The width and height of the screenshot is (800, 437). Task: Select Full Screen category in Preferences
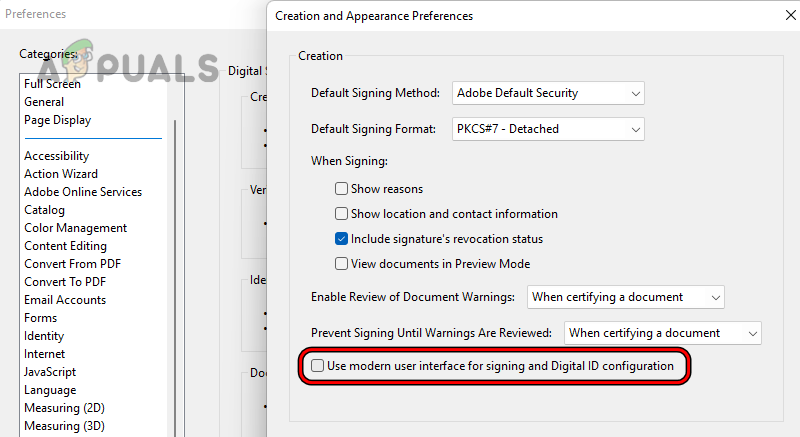pyautogui.click(x=52, y=84)
